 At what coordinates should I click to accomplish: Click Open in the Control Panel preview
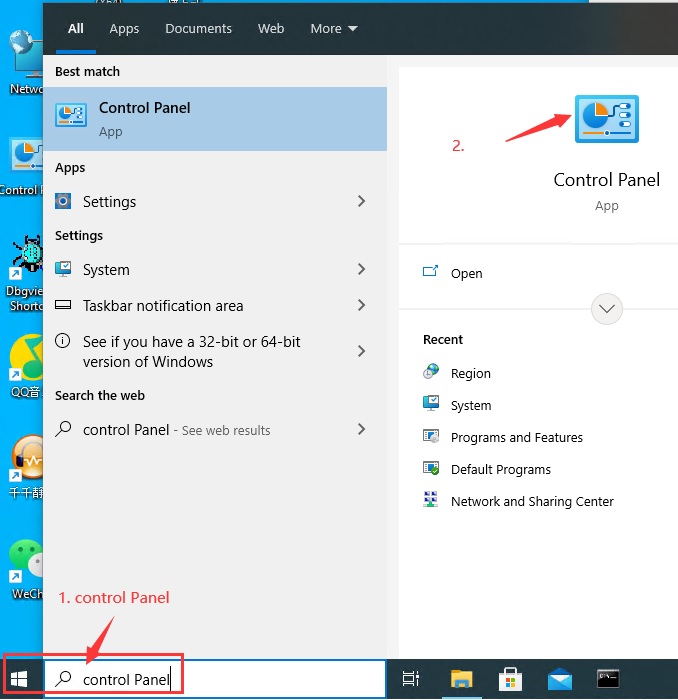pos(466,273)
